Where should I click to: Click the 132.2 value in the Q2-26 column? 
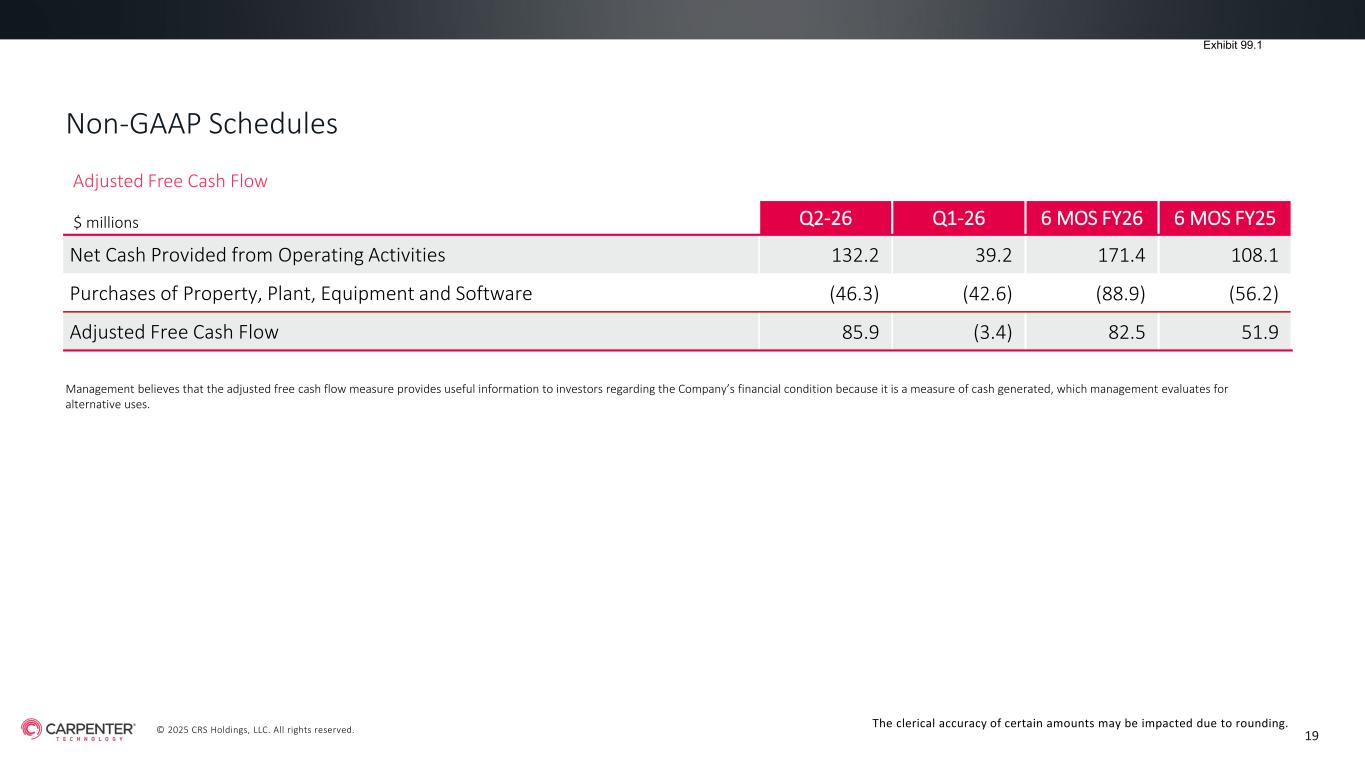point(855,255)
